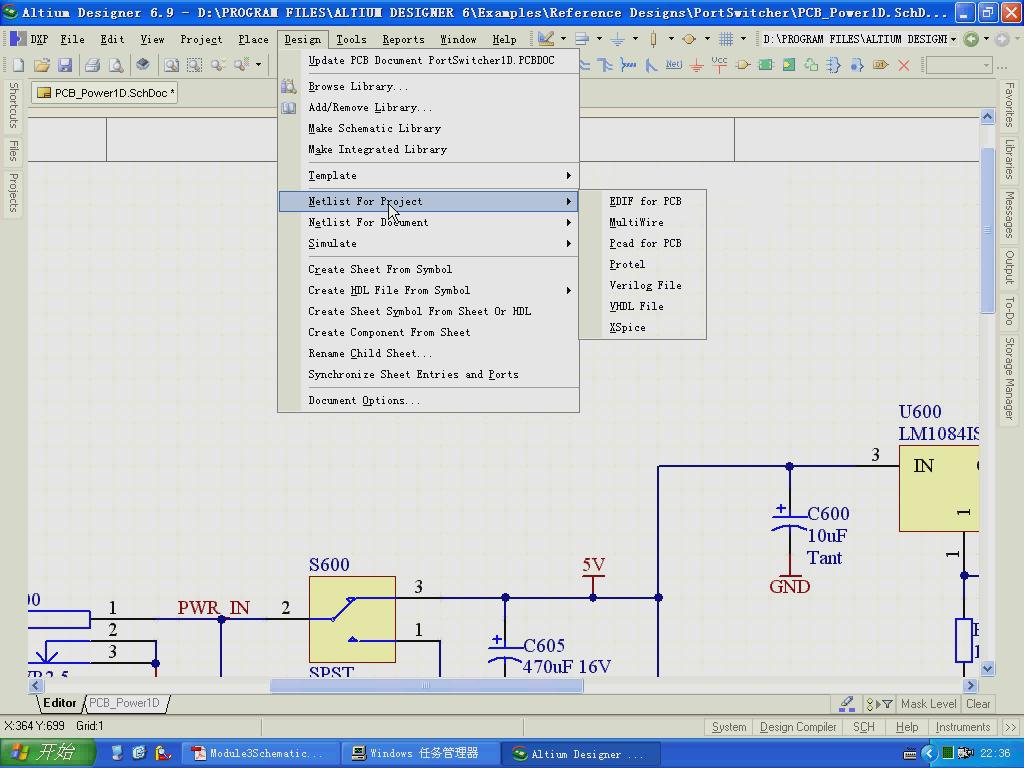Save the document with the floppy icon

point(65,65)
